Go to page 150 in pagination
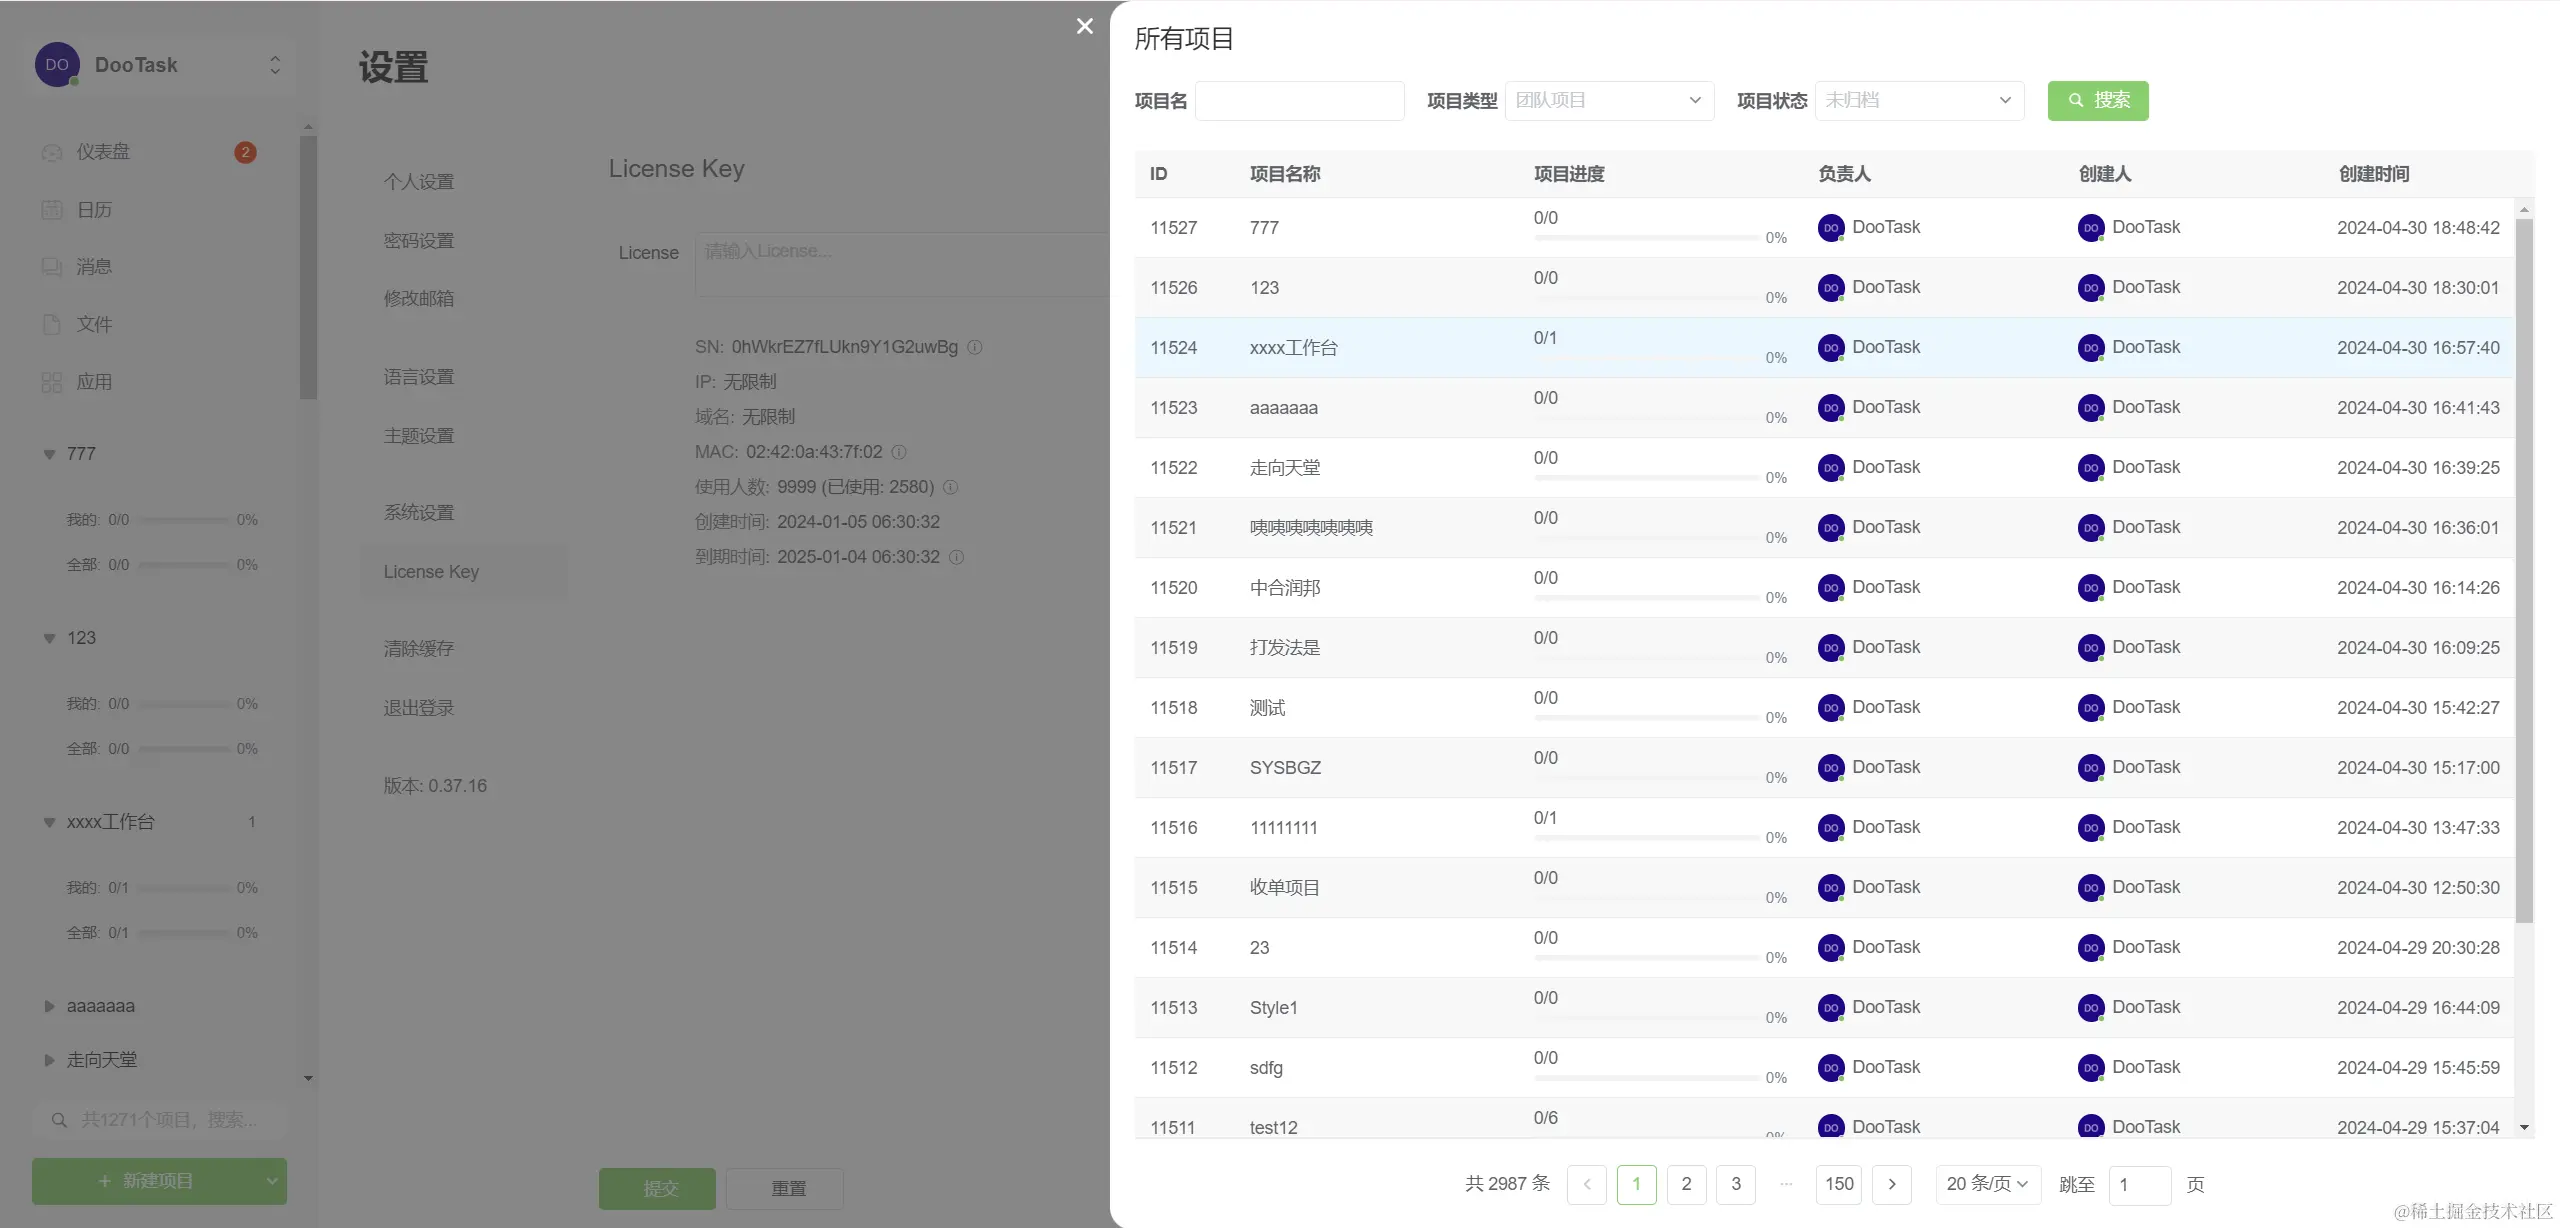 point(1838,1184)
